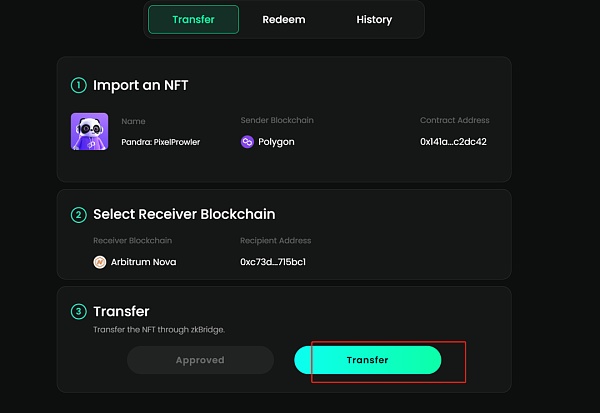
Task: Click the step 3 number icon
Action: pos(79,312)
